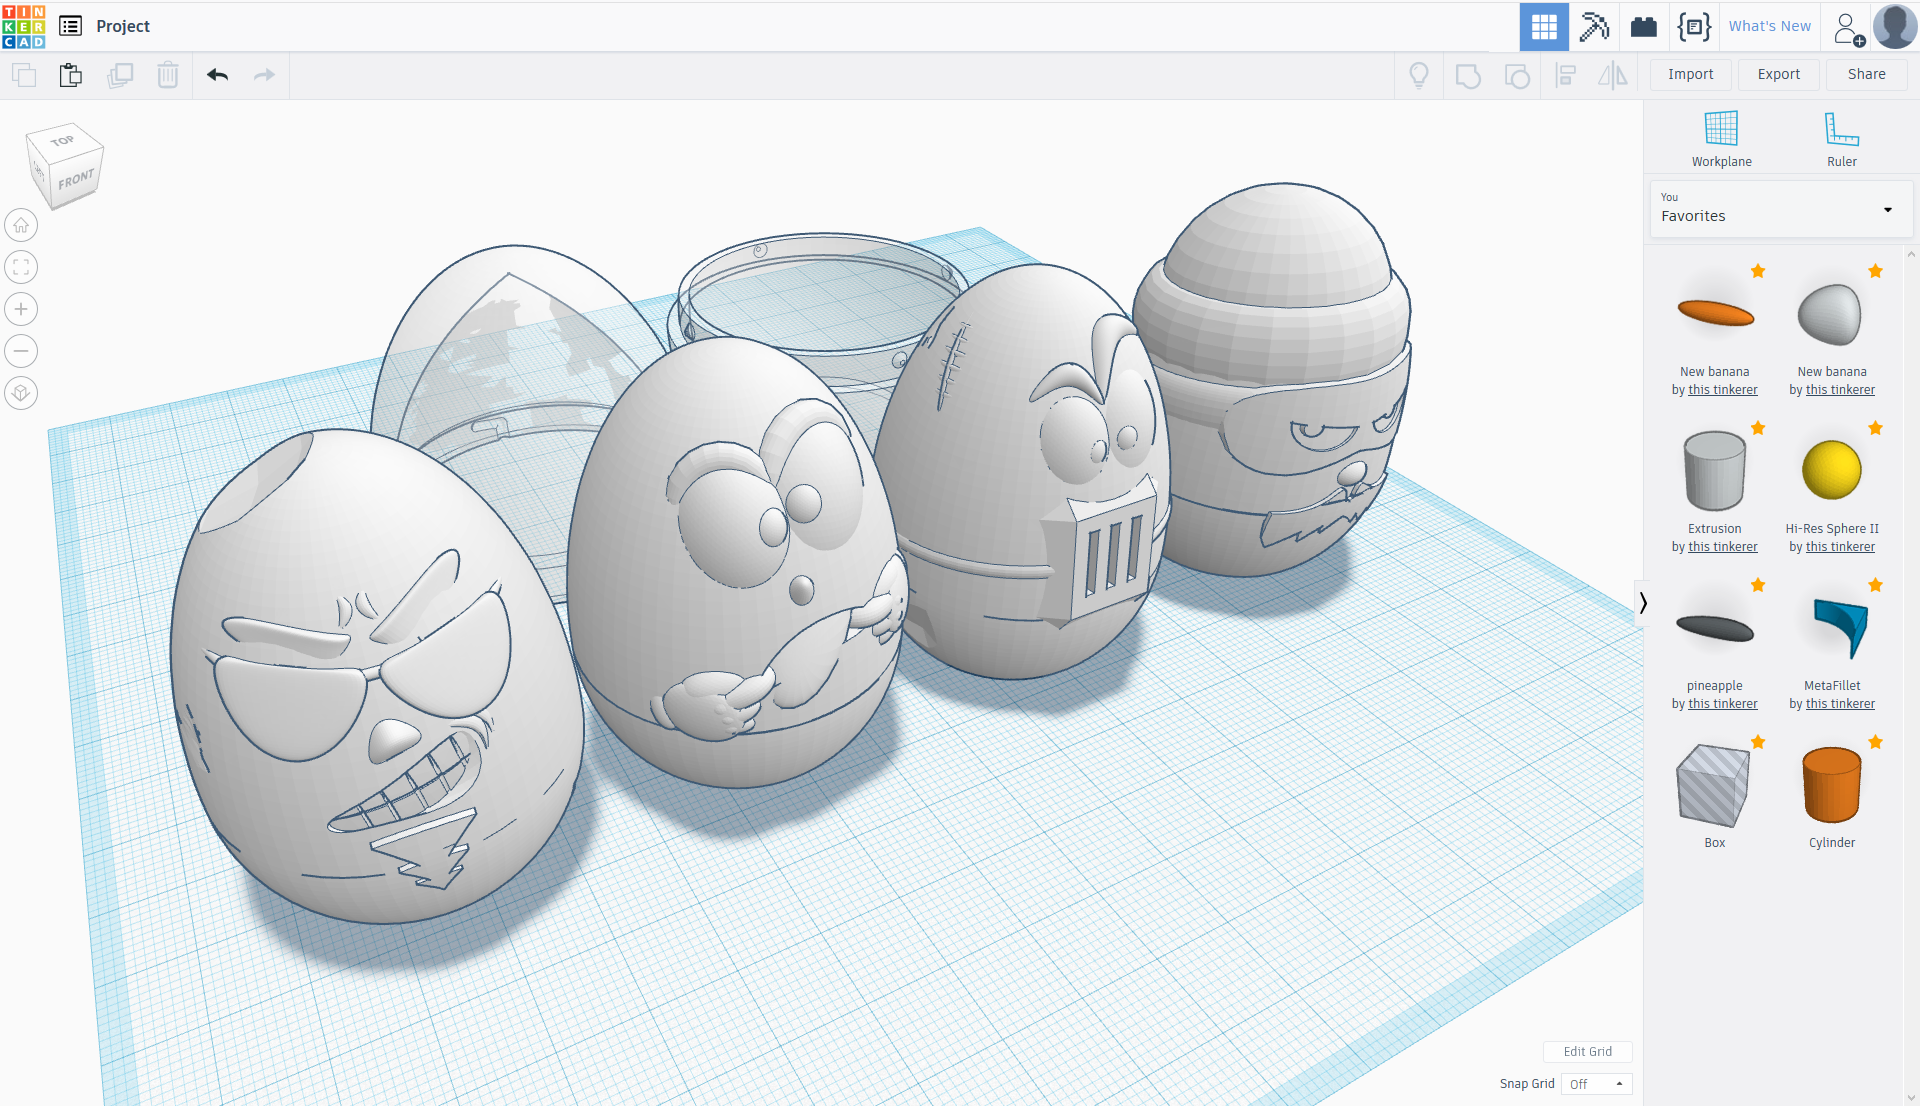The width and height of the screenshot is (1920, 1106).
Task: Open the Snap Grid dropdown
Action: pos(1597,1084)
